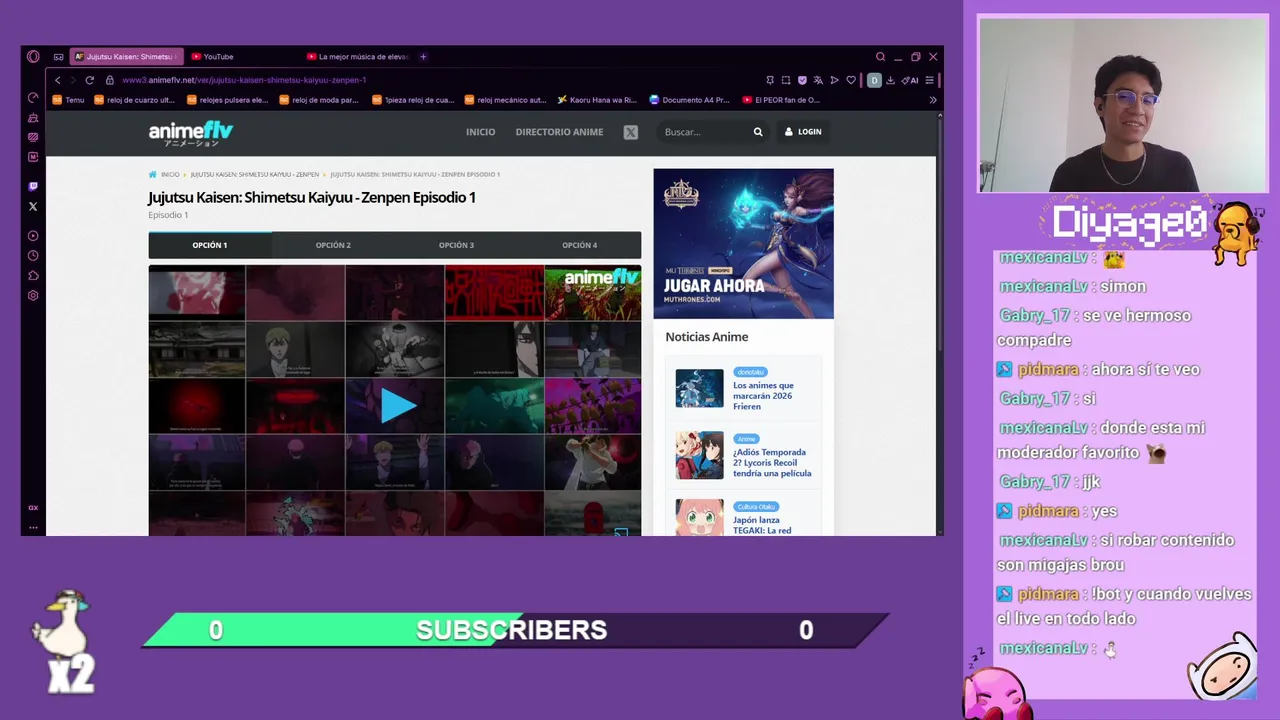Open the speed dial sidebar icon

[x=33, y=98]
